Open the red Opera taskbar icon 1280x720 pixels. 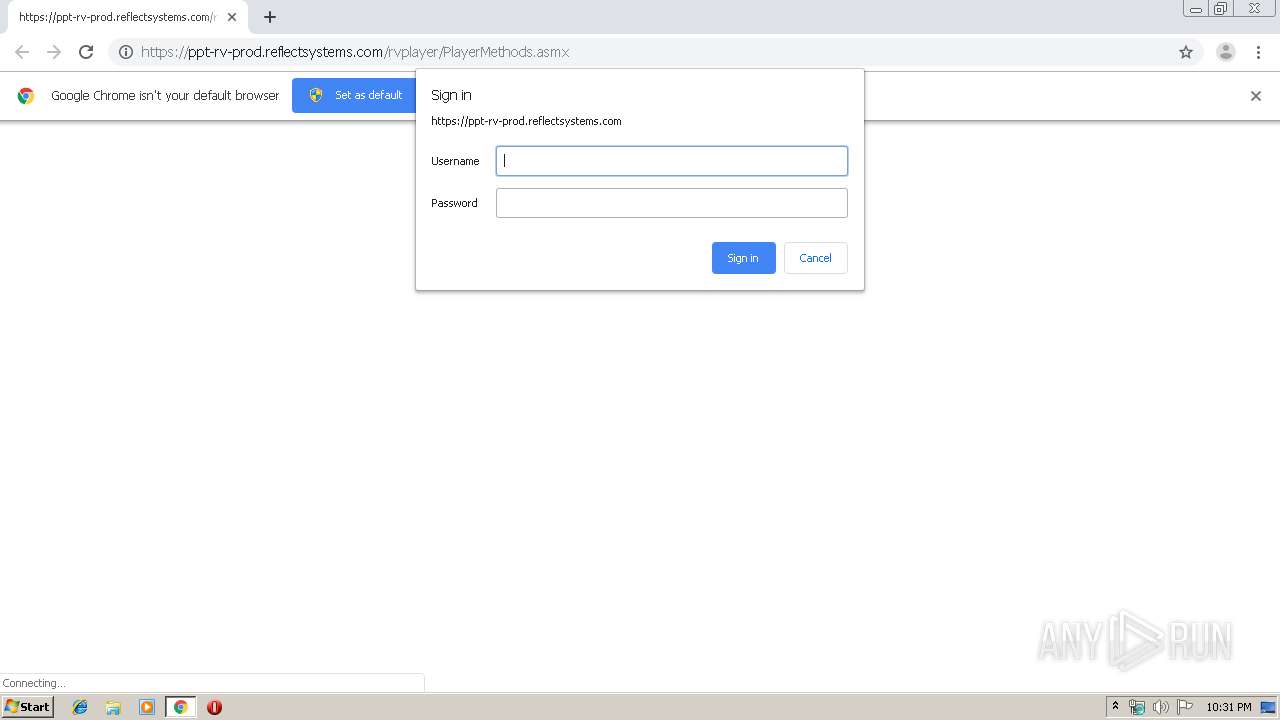[x=214, y=707]
